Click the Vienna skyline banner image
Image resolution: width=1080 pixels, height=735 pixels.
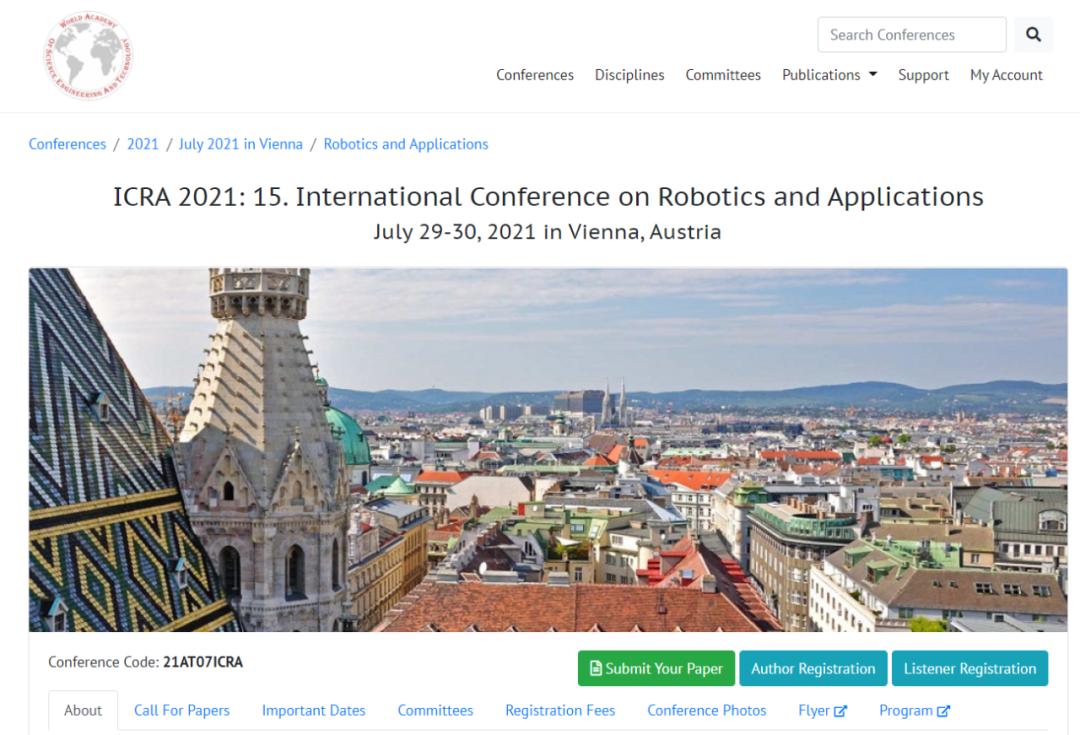pyautogui.click(x=548, y=450)
